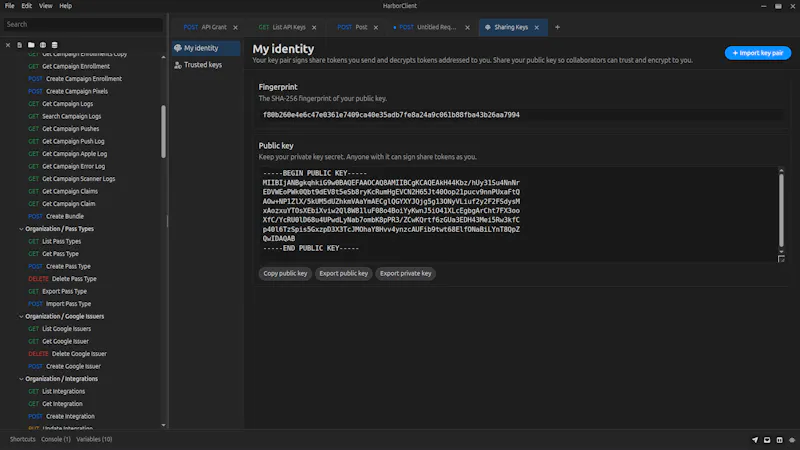Viewport: 800px width, 450px height.
Task: Open POST Create Campaign Enrollment request
Action: [x=75, y=79]
